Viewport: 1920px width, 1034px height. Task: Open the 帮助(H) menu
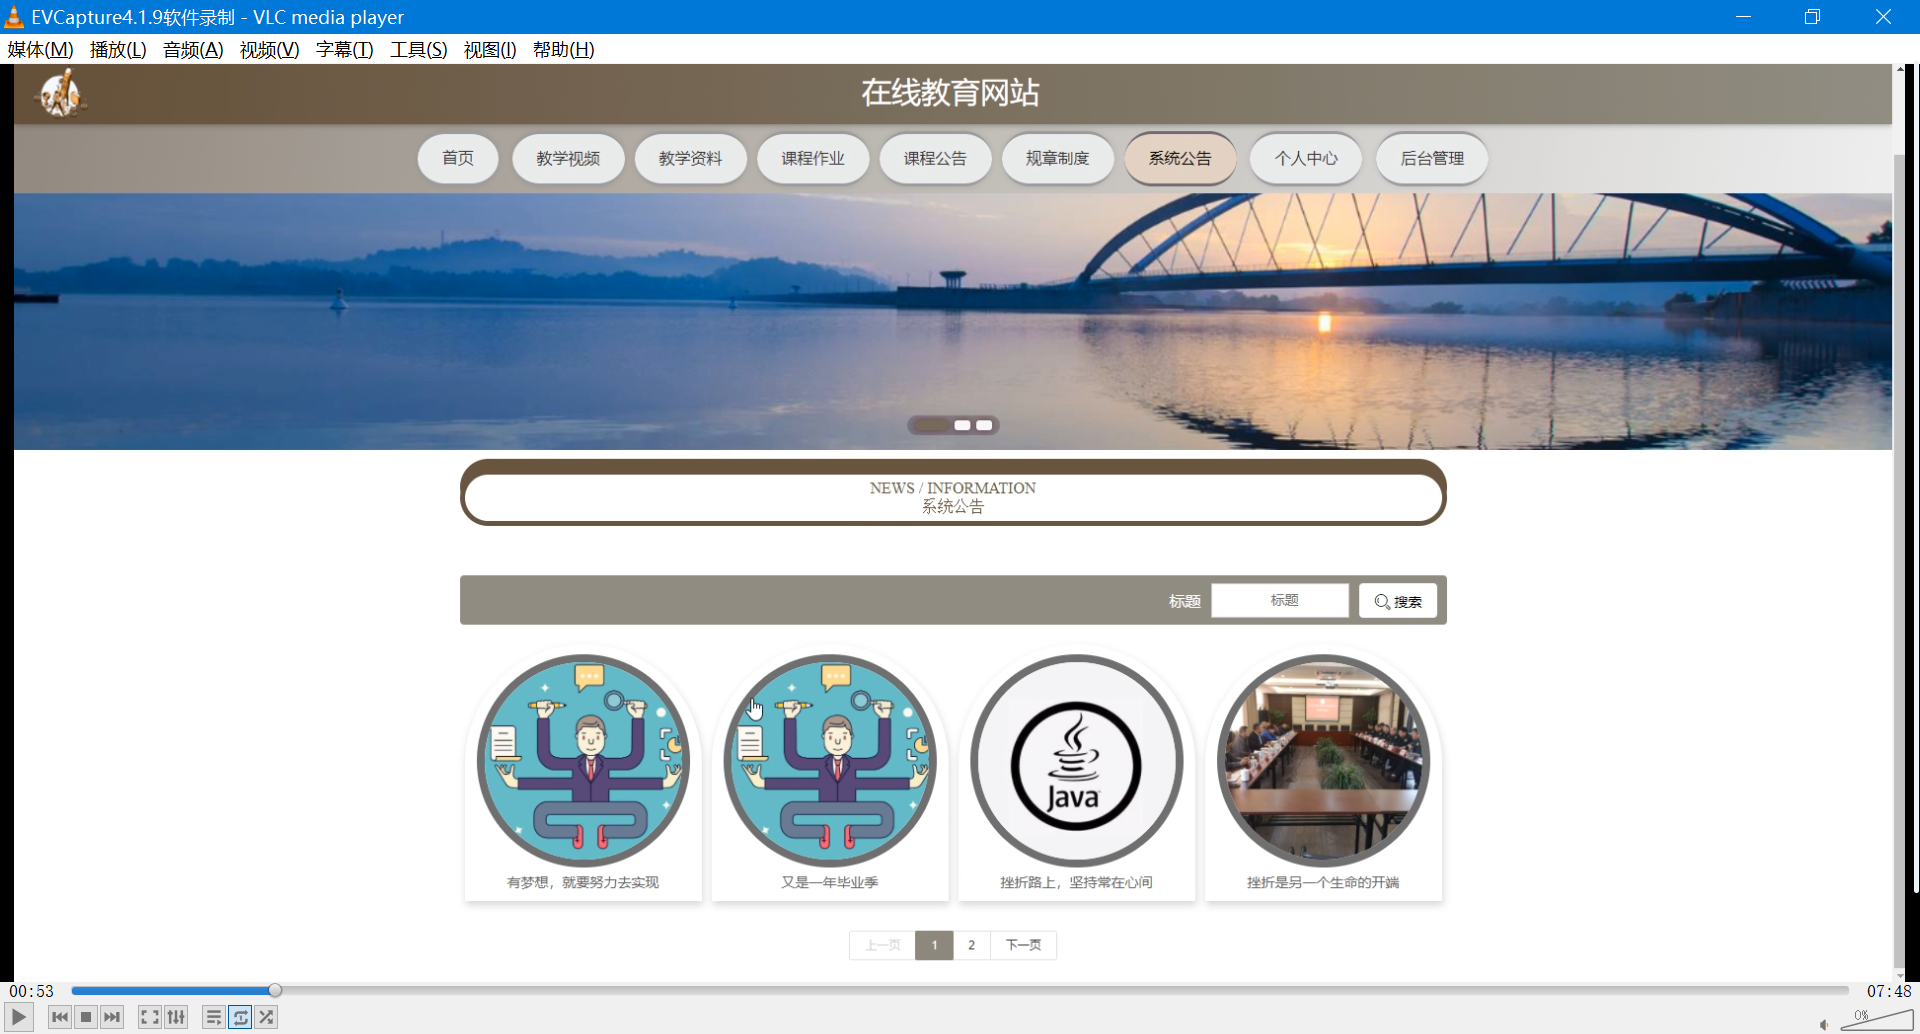563,49
